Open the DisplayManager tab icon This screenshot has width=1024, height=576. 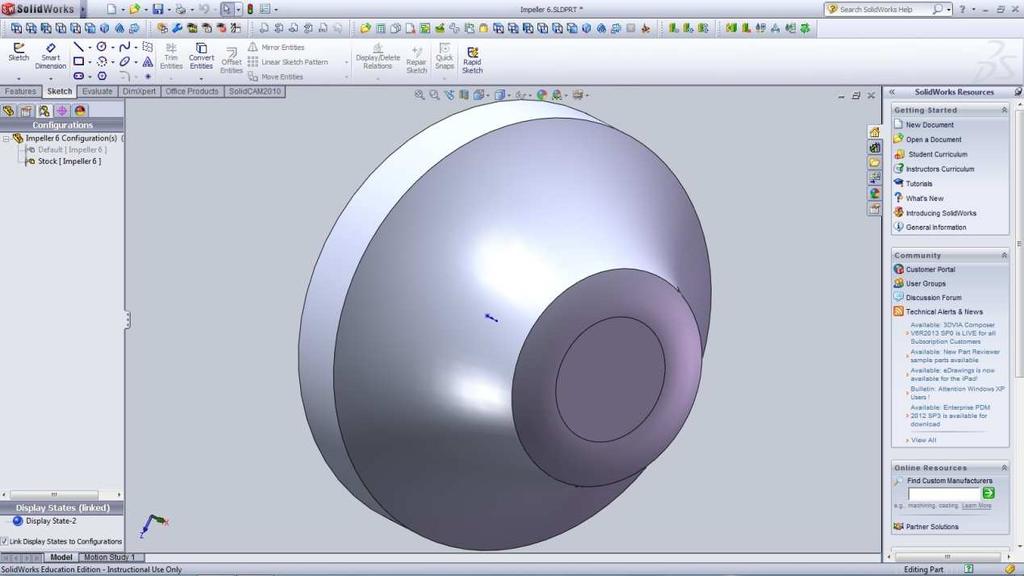[x=80, y=110]
